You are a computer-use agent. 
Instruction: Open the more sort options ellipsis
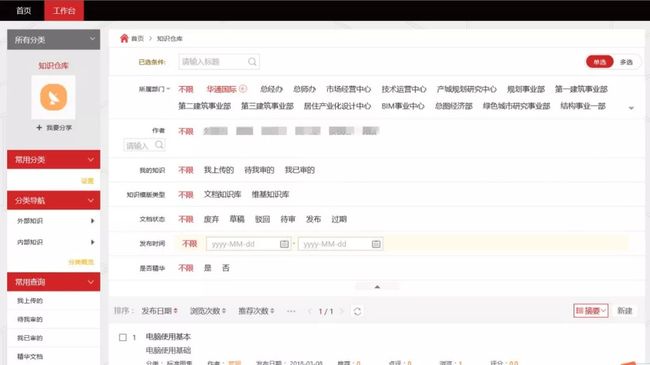[291, 311]
